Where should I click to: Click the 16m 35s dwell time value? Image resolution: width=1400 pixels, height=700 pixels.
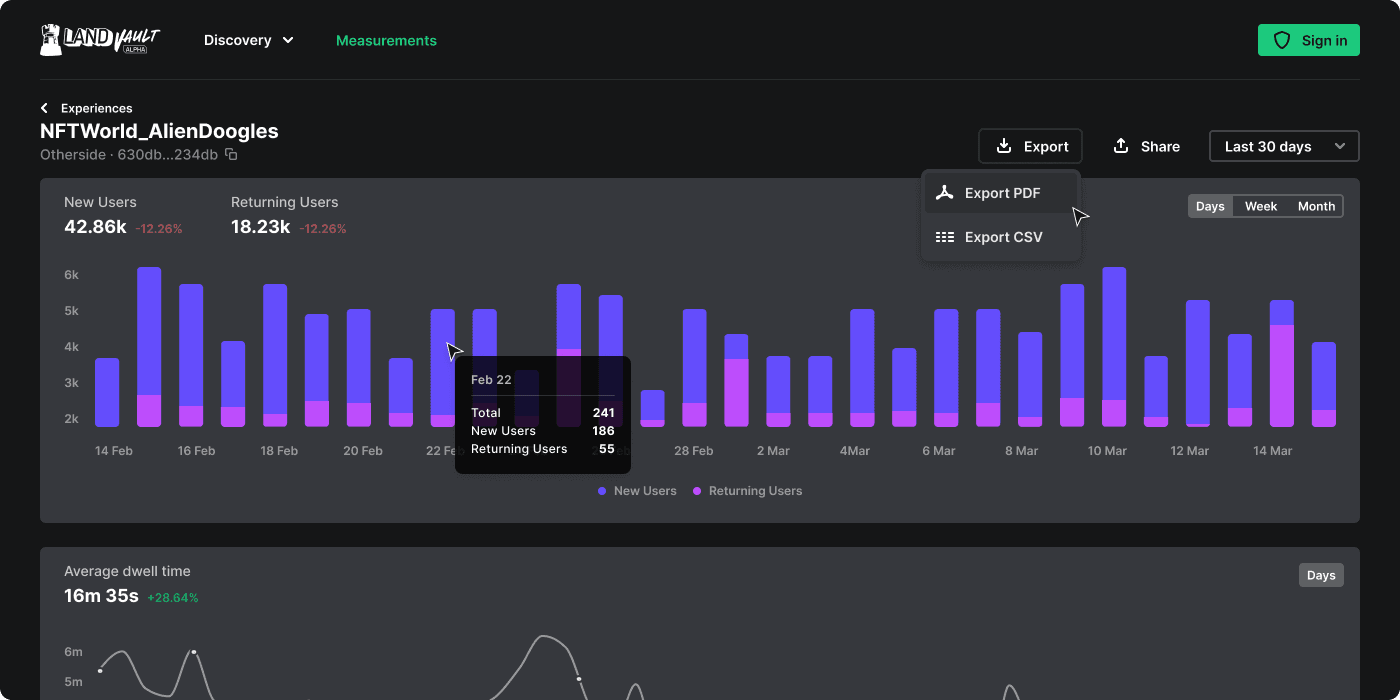click(101, 596)
